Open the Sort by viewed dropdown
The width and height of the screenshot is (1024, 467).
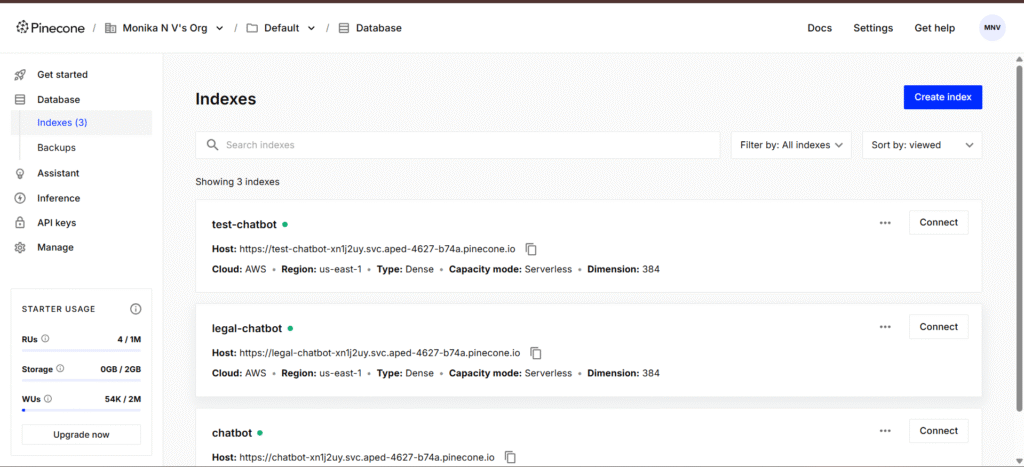coord(921,145)
